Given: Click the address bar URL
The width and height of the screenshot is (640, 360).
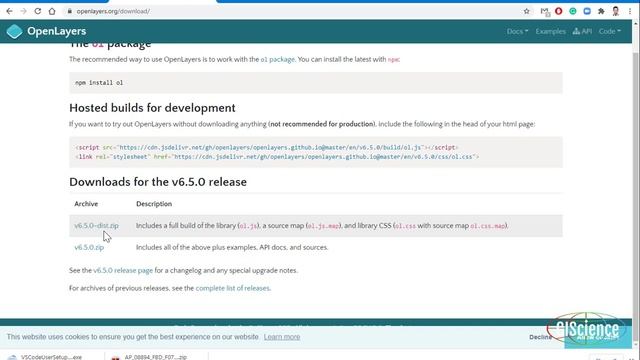Looking at the screenshot, I should pos(113,11).
